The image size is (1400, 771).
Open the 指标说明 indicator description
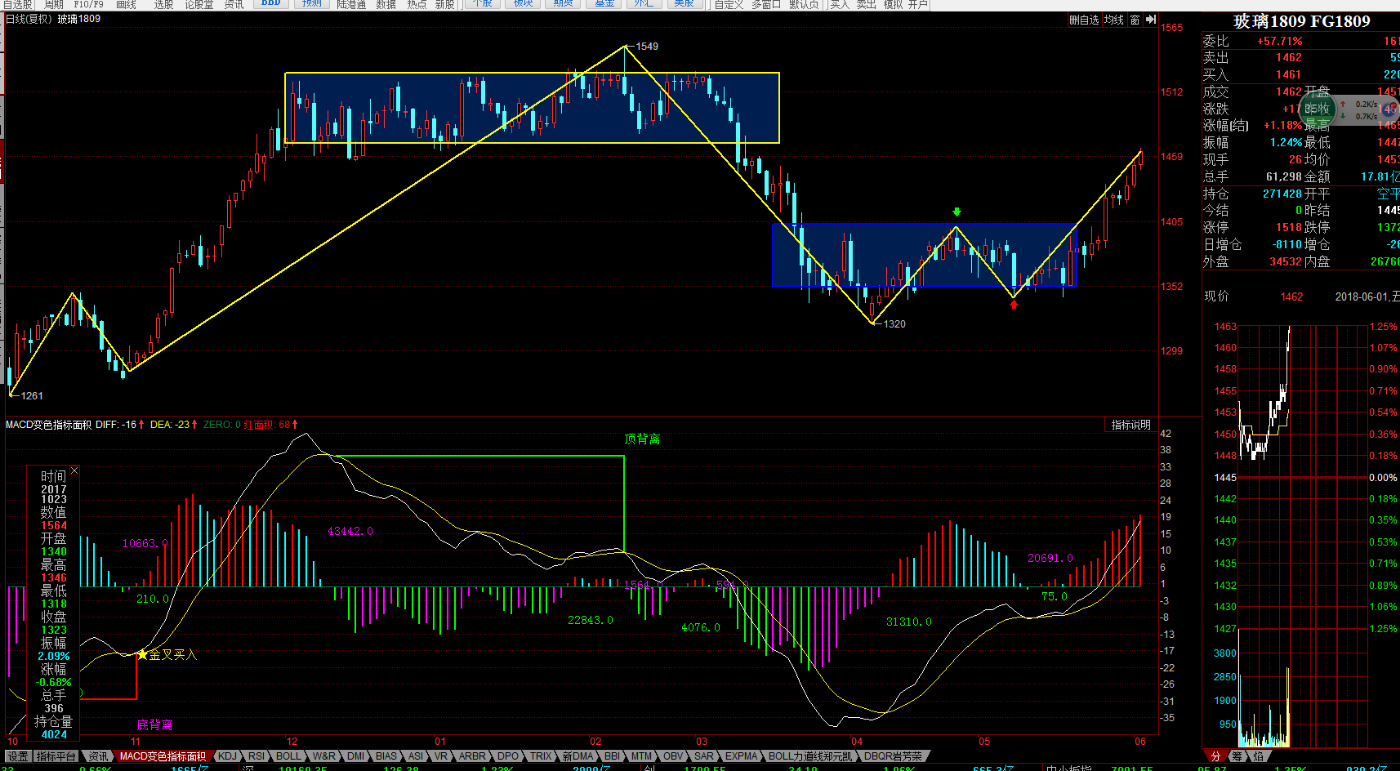1130,425
